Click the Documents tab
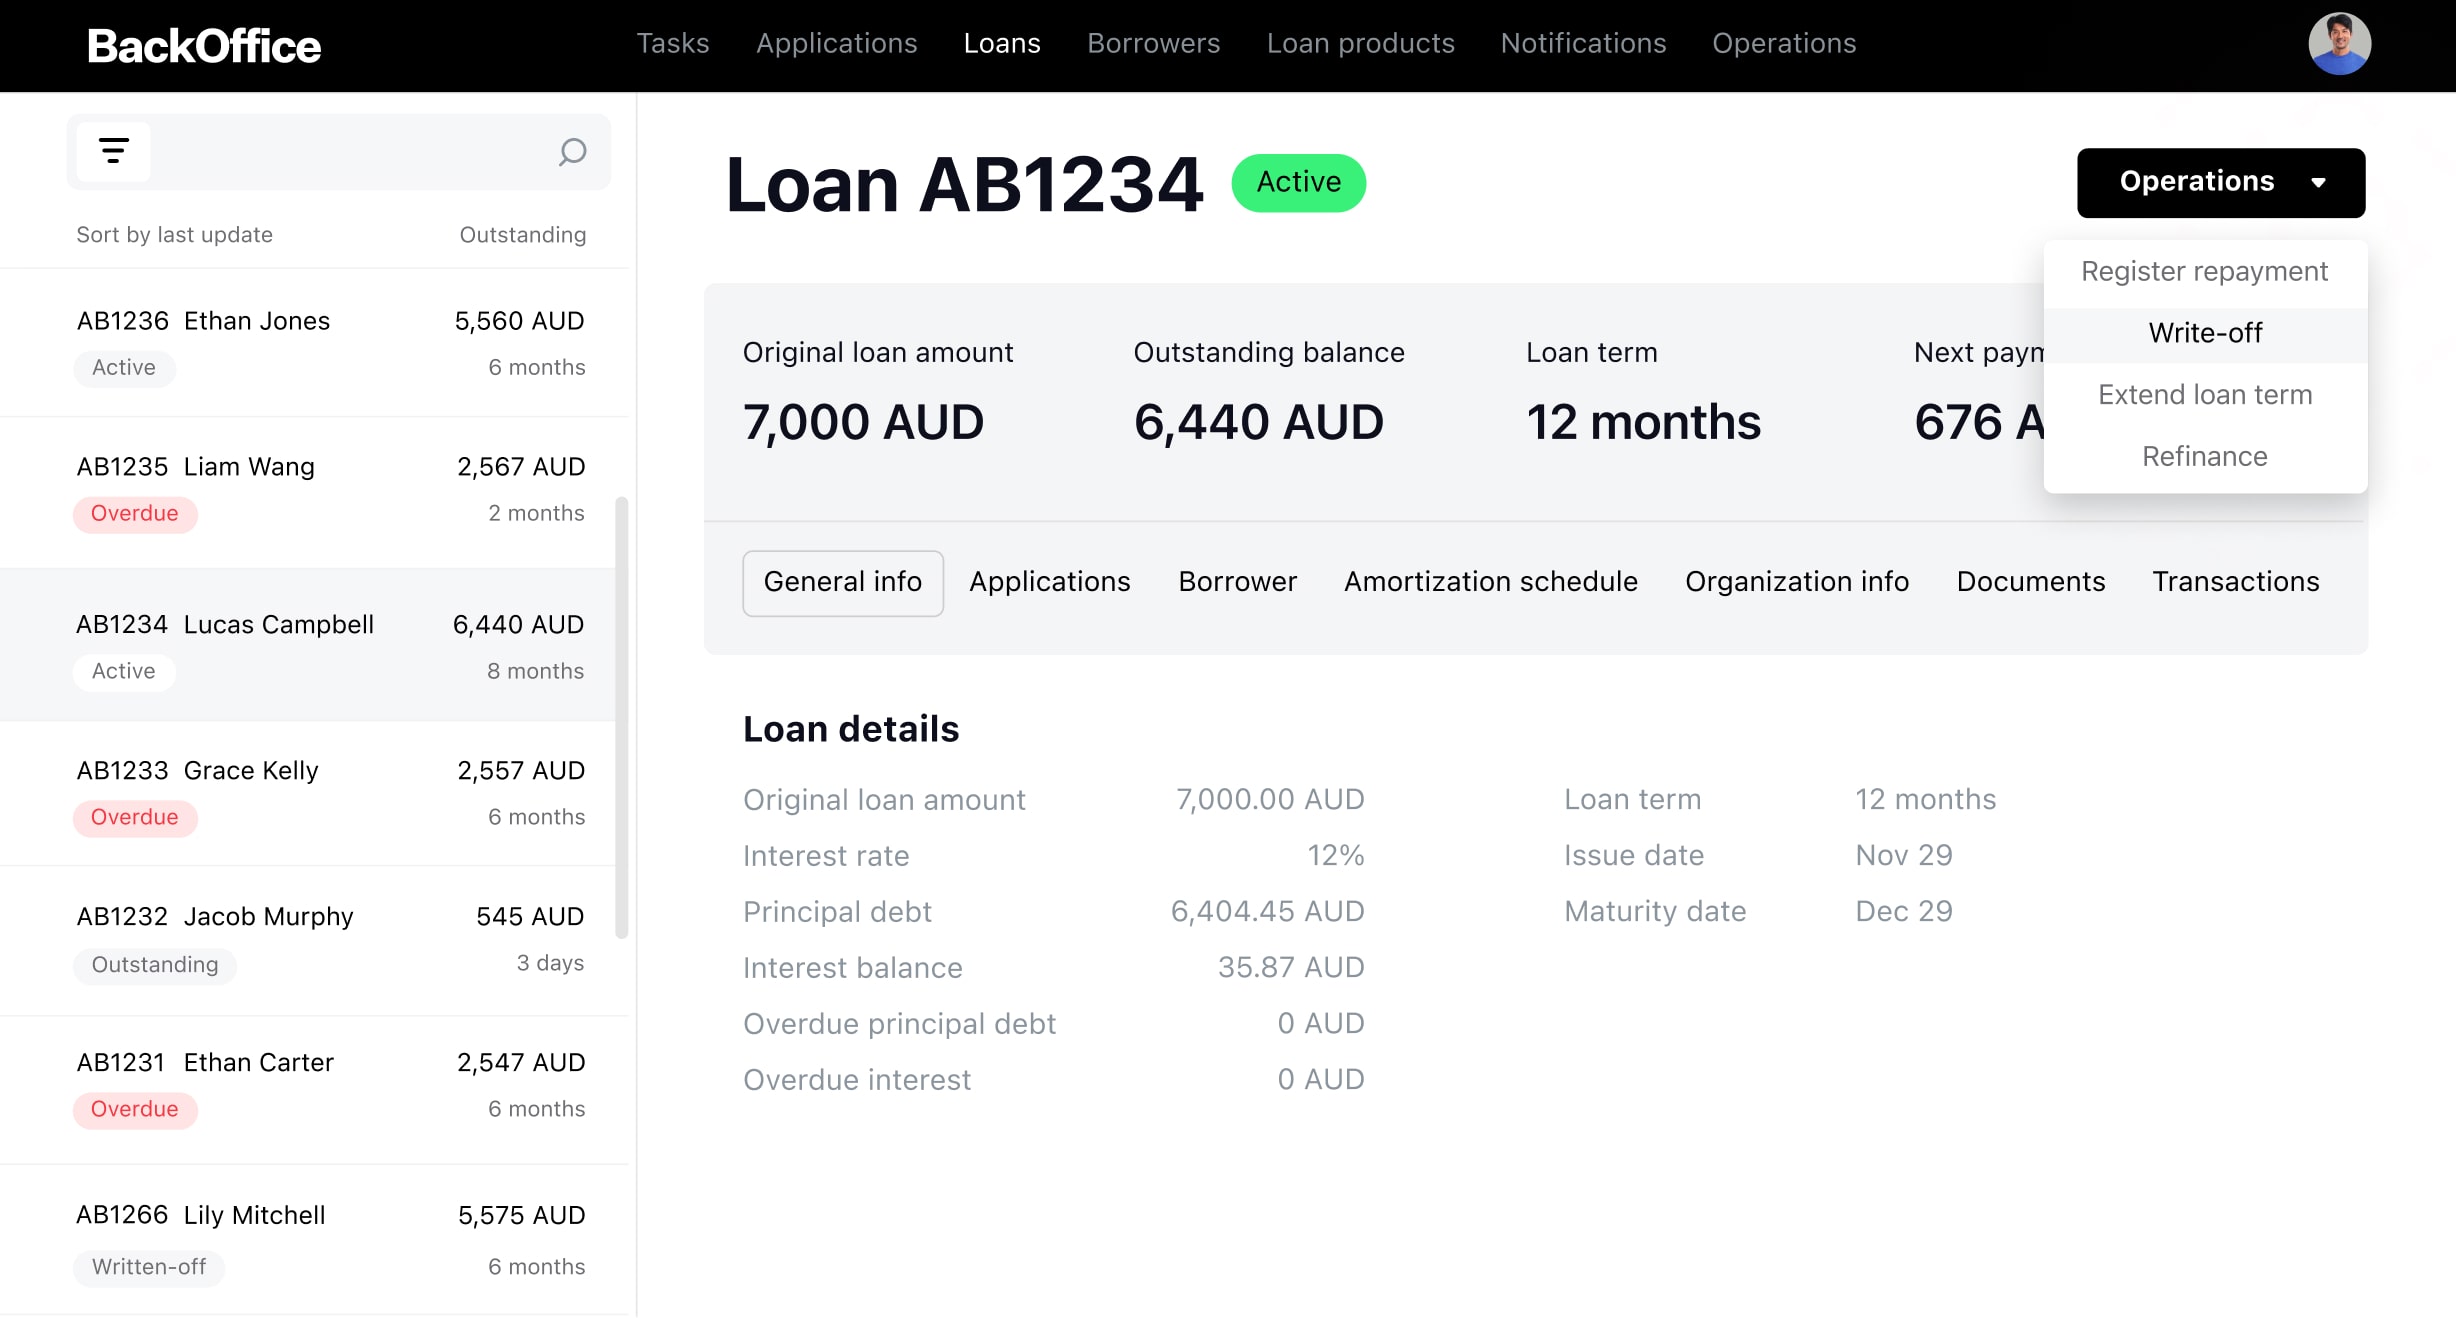This screenshot has height=1318, width=2456. click(2030, 582)
